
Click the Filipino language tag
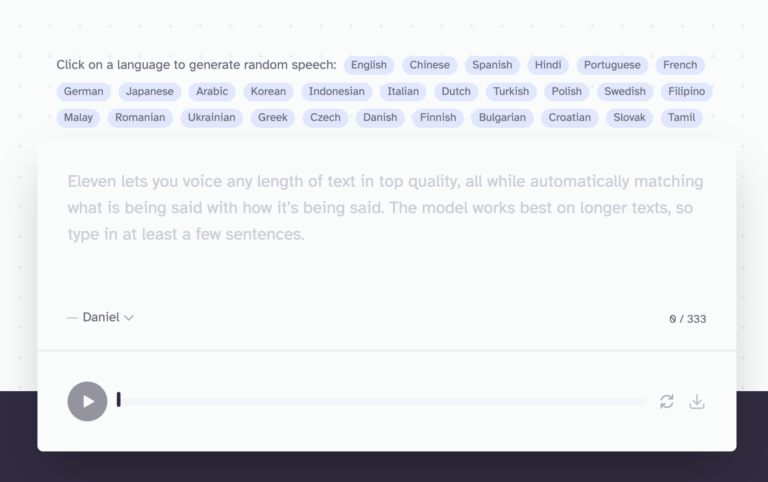tap(686, 91)
